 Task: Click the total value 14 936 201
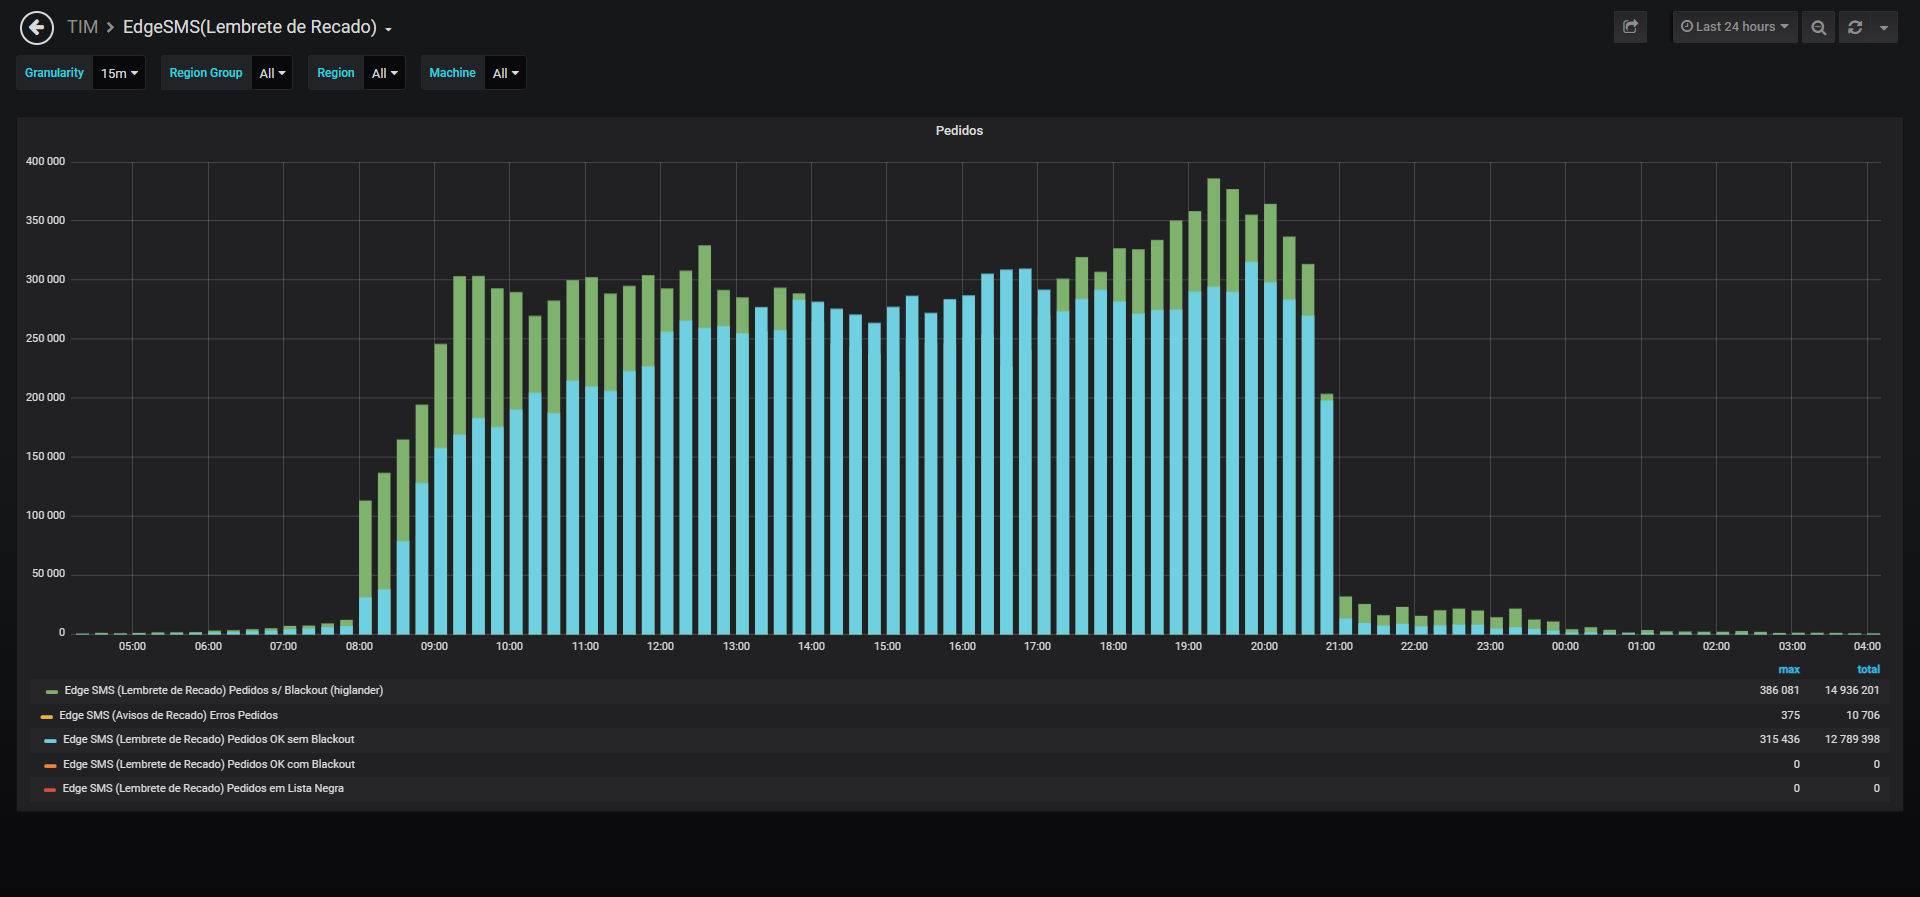(1852, 691)
